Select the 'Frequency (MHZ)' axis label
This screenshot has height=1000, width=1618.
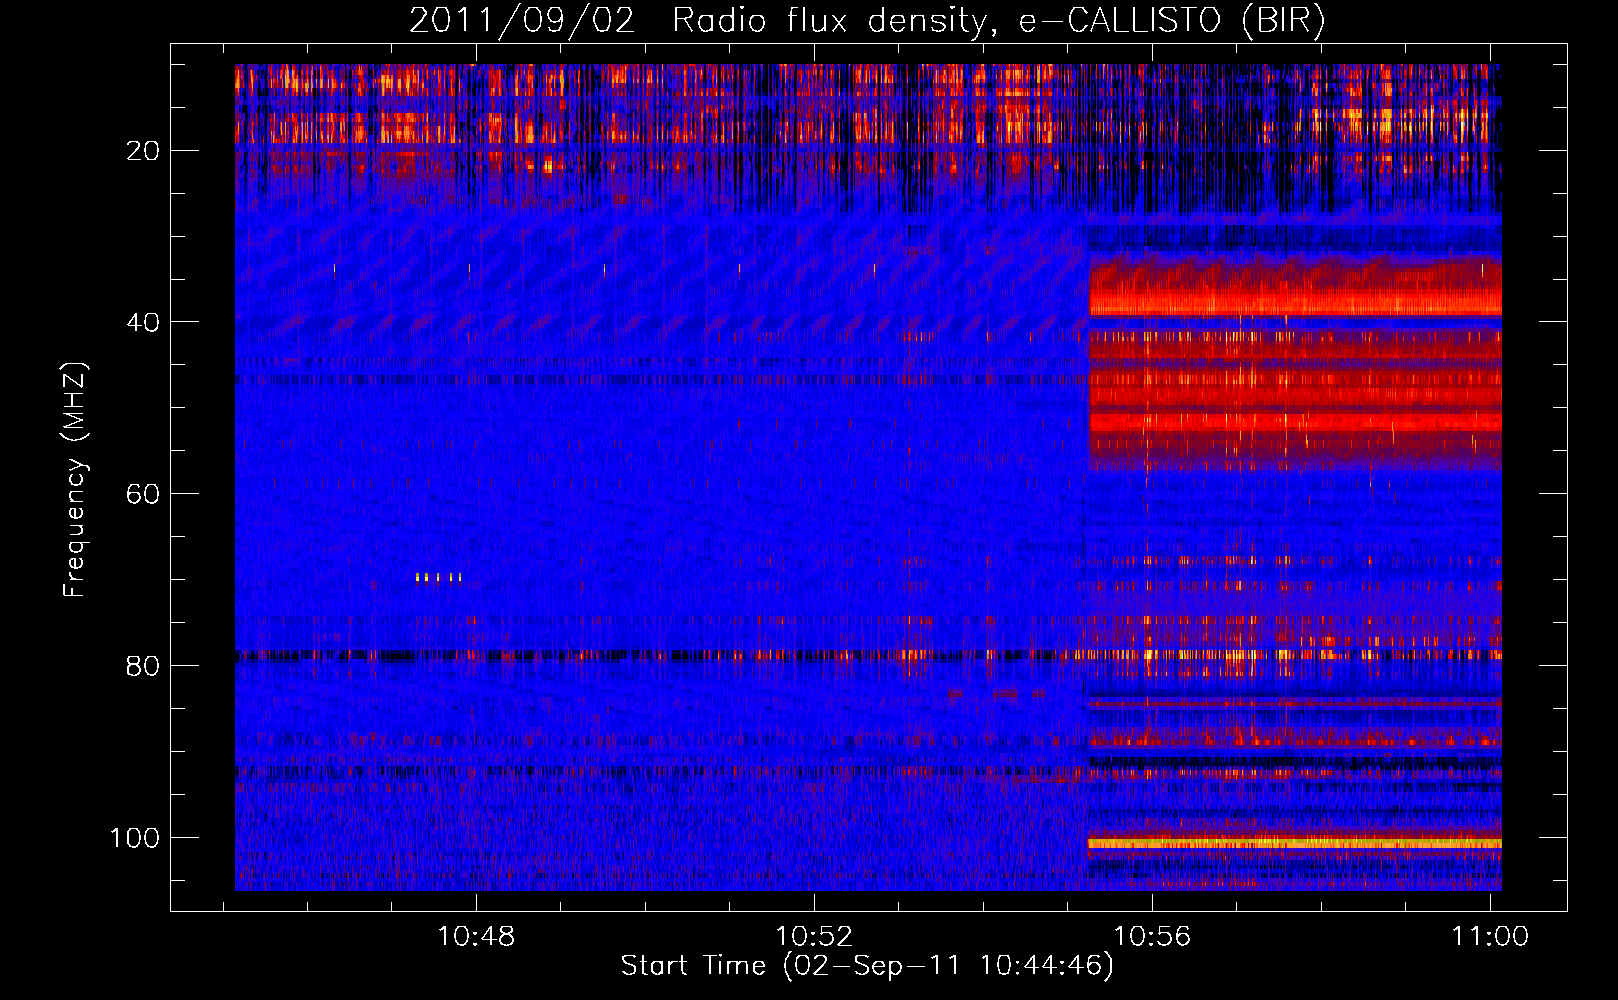[75, 479]
